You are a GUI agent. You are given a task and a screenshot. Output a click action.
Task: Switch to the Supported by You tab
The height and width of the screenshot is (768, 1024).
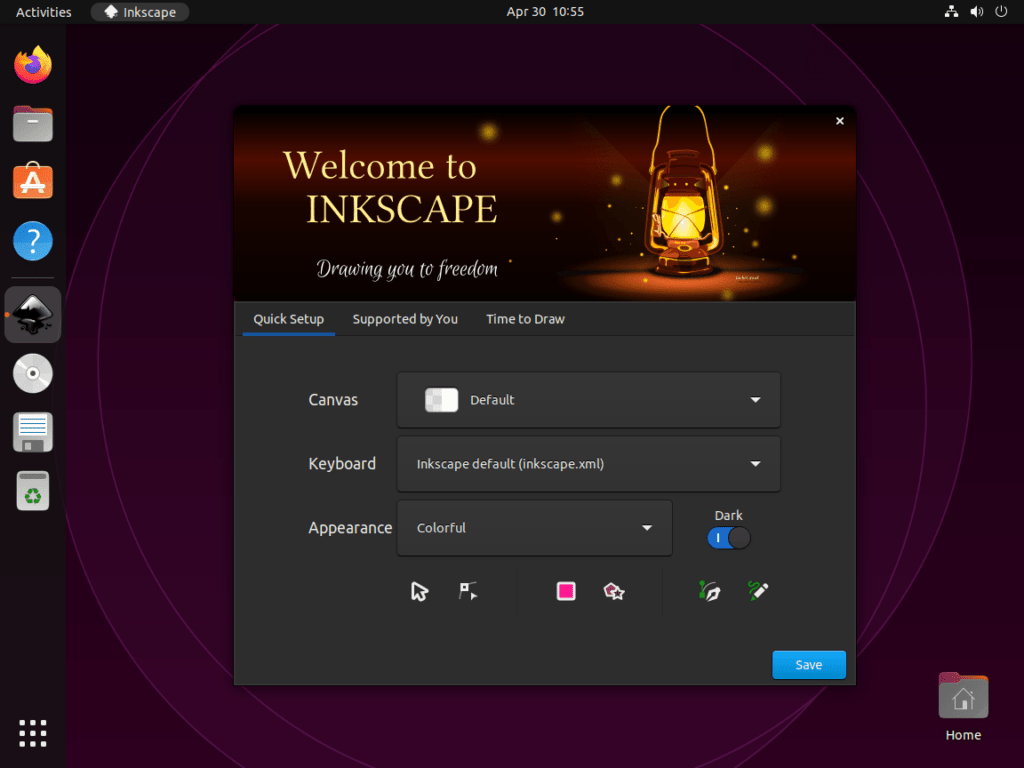click(x=404, y=319)
